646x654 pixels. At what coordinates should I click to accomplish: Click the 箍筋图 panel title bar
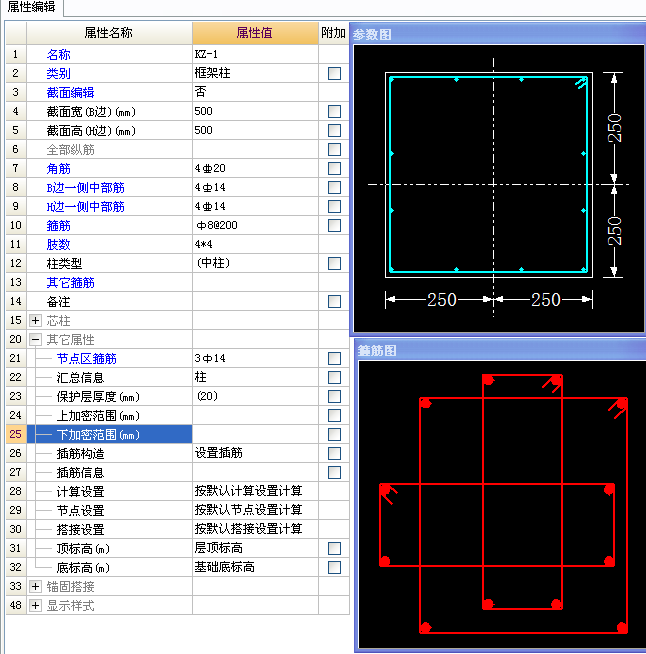click(x=500, y=350)
